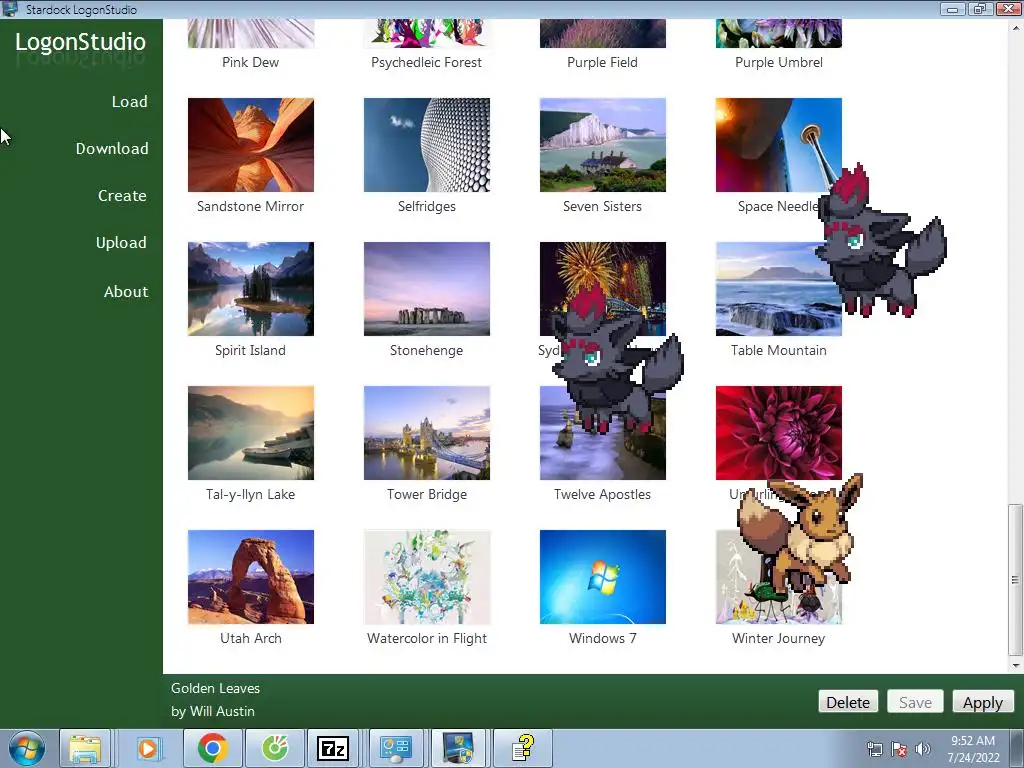Click the Delete button
This screenshot has width=1024, height=768.
848,702
